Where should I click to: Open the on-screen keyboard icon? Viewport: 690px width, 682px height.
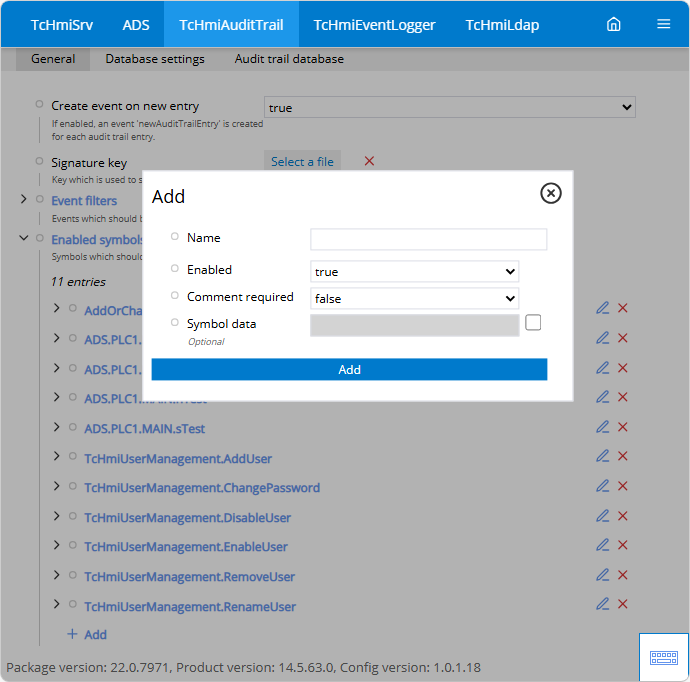pyautogui.click(x=664, y=657)
